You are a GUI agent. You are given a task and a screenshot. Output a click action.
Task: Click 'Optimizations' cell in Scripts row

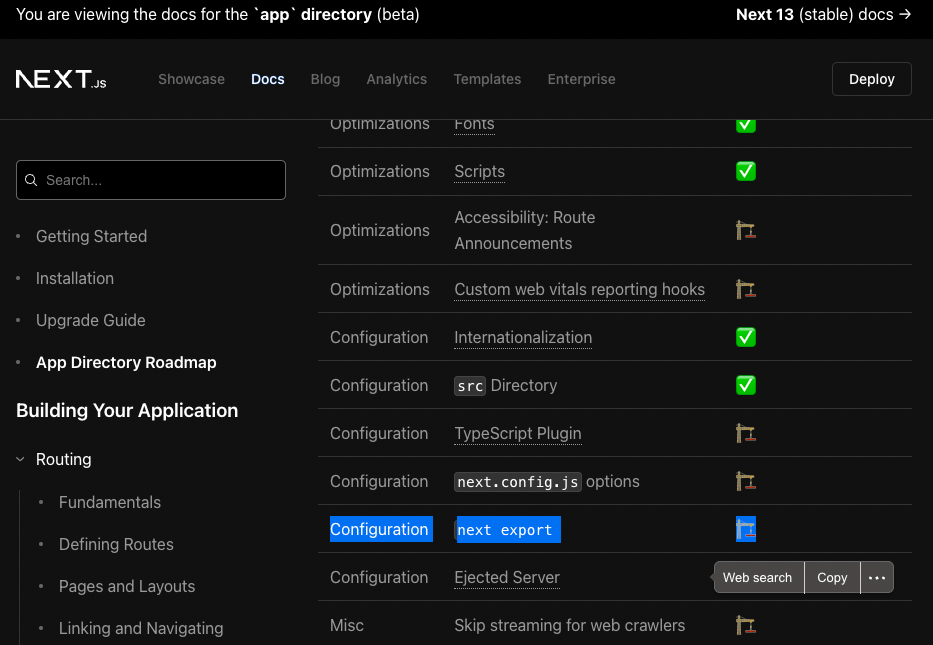click(380, 171)
